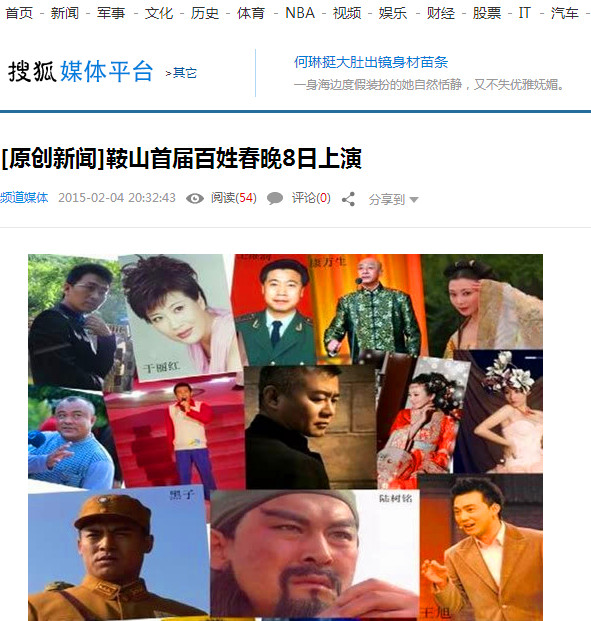Click the performers collage image
591x621 pixels.
pos(285,437)
